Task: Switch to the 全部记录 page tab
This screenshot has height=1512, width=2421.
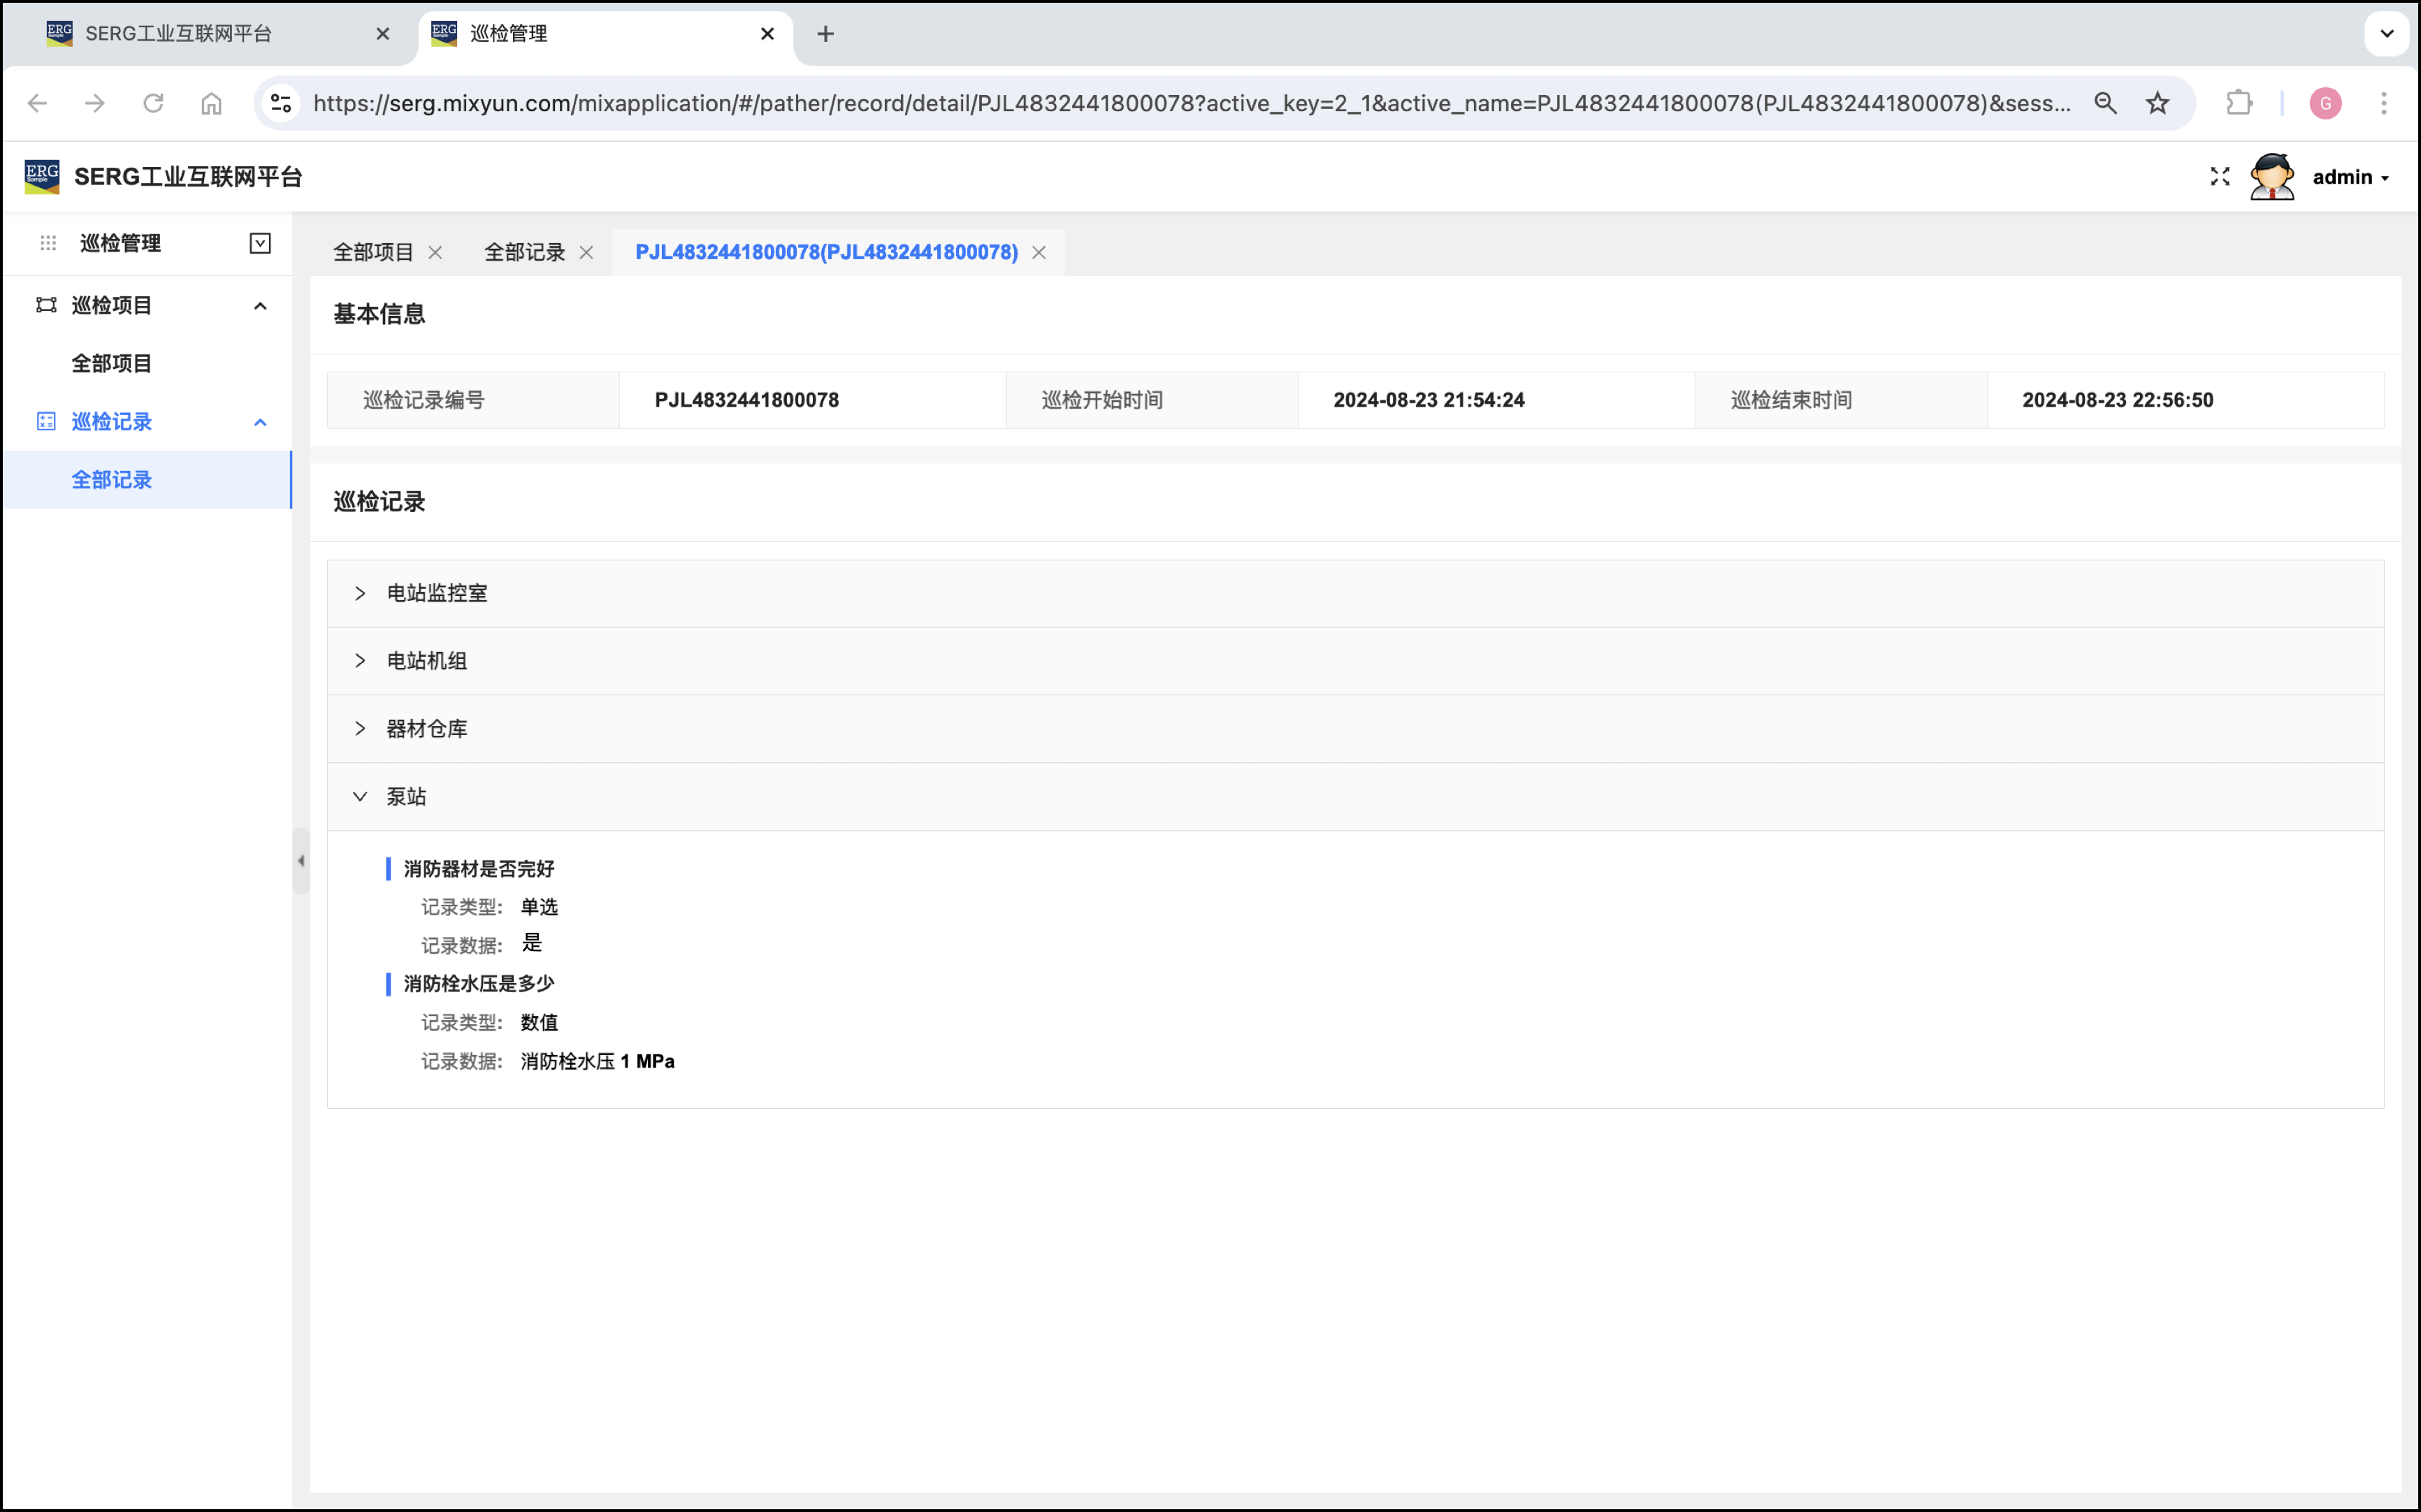Action: tap(524, 252)
